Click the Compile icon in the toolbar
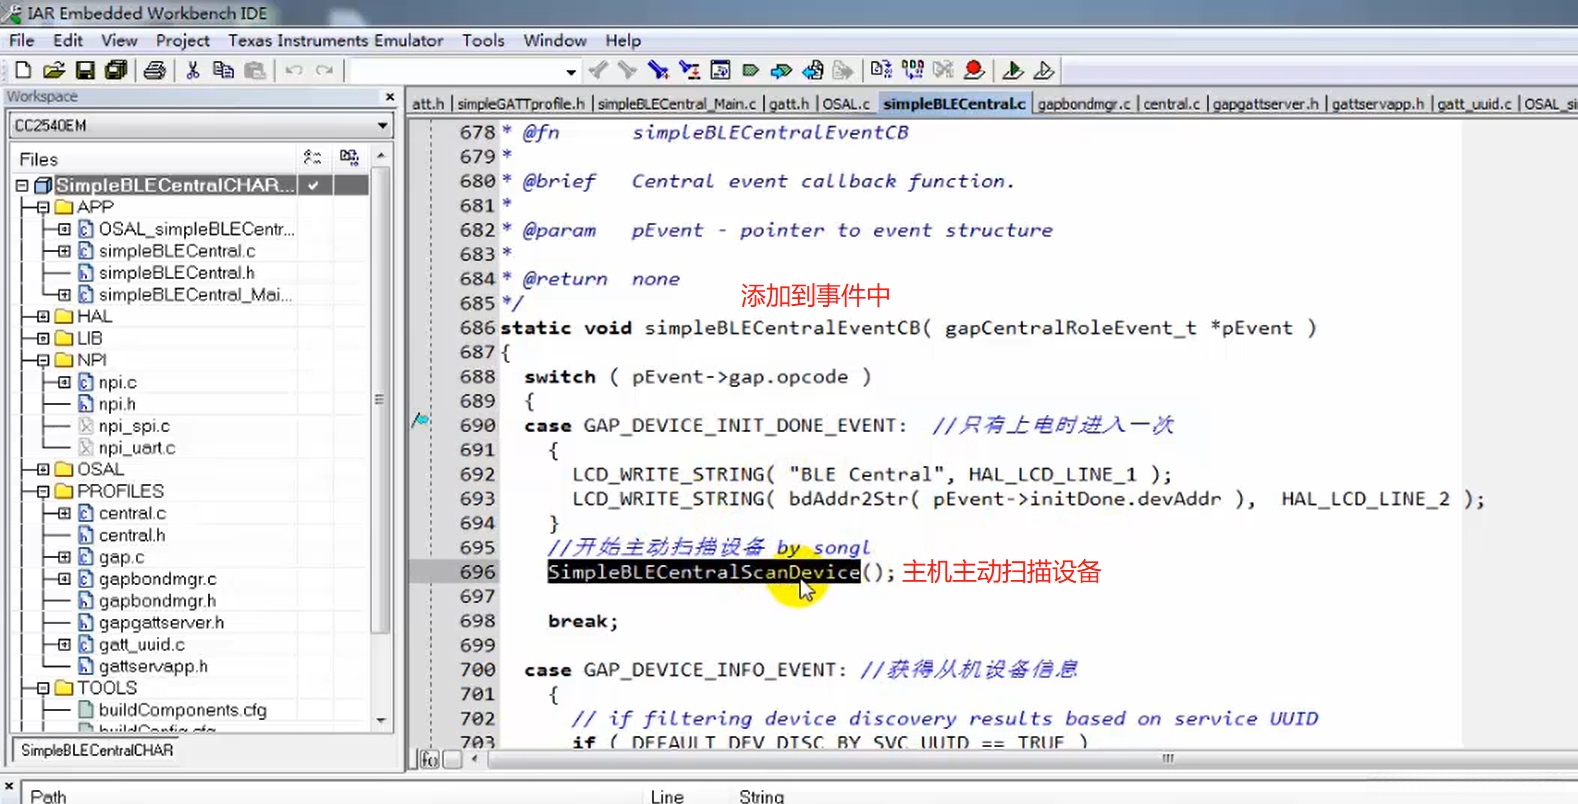The image size is (1578, 804). click(x=881, y=70)
